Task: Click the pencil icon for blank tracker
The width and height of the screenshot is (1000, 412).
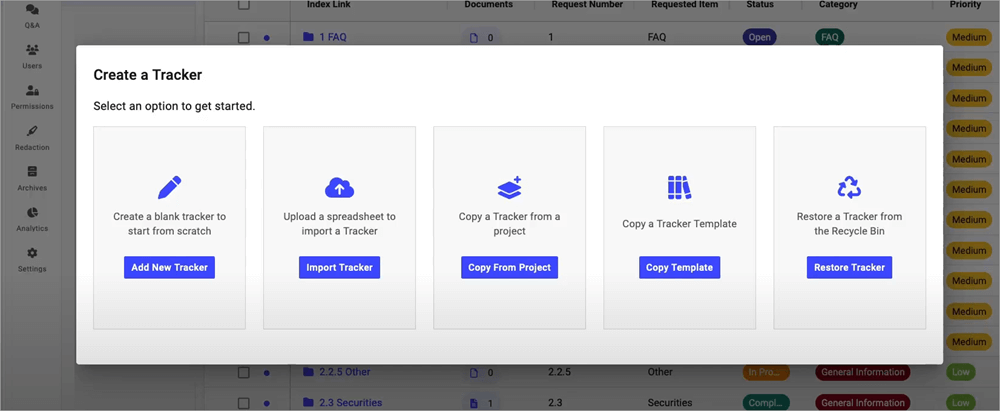Action: (169, 187)
